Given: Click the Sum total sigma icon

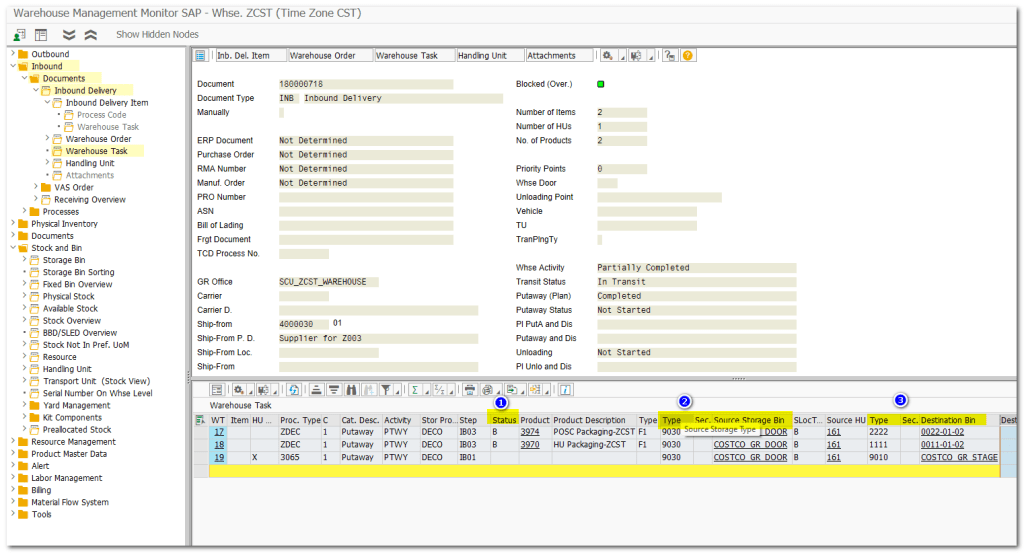Looking at the screenshot, I should click(x=417, y=390).
